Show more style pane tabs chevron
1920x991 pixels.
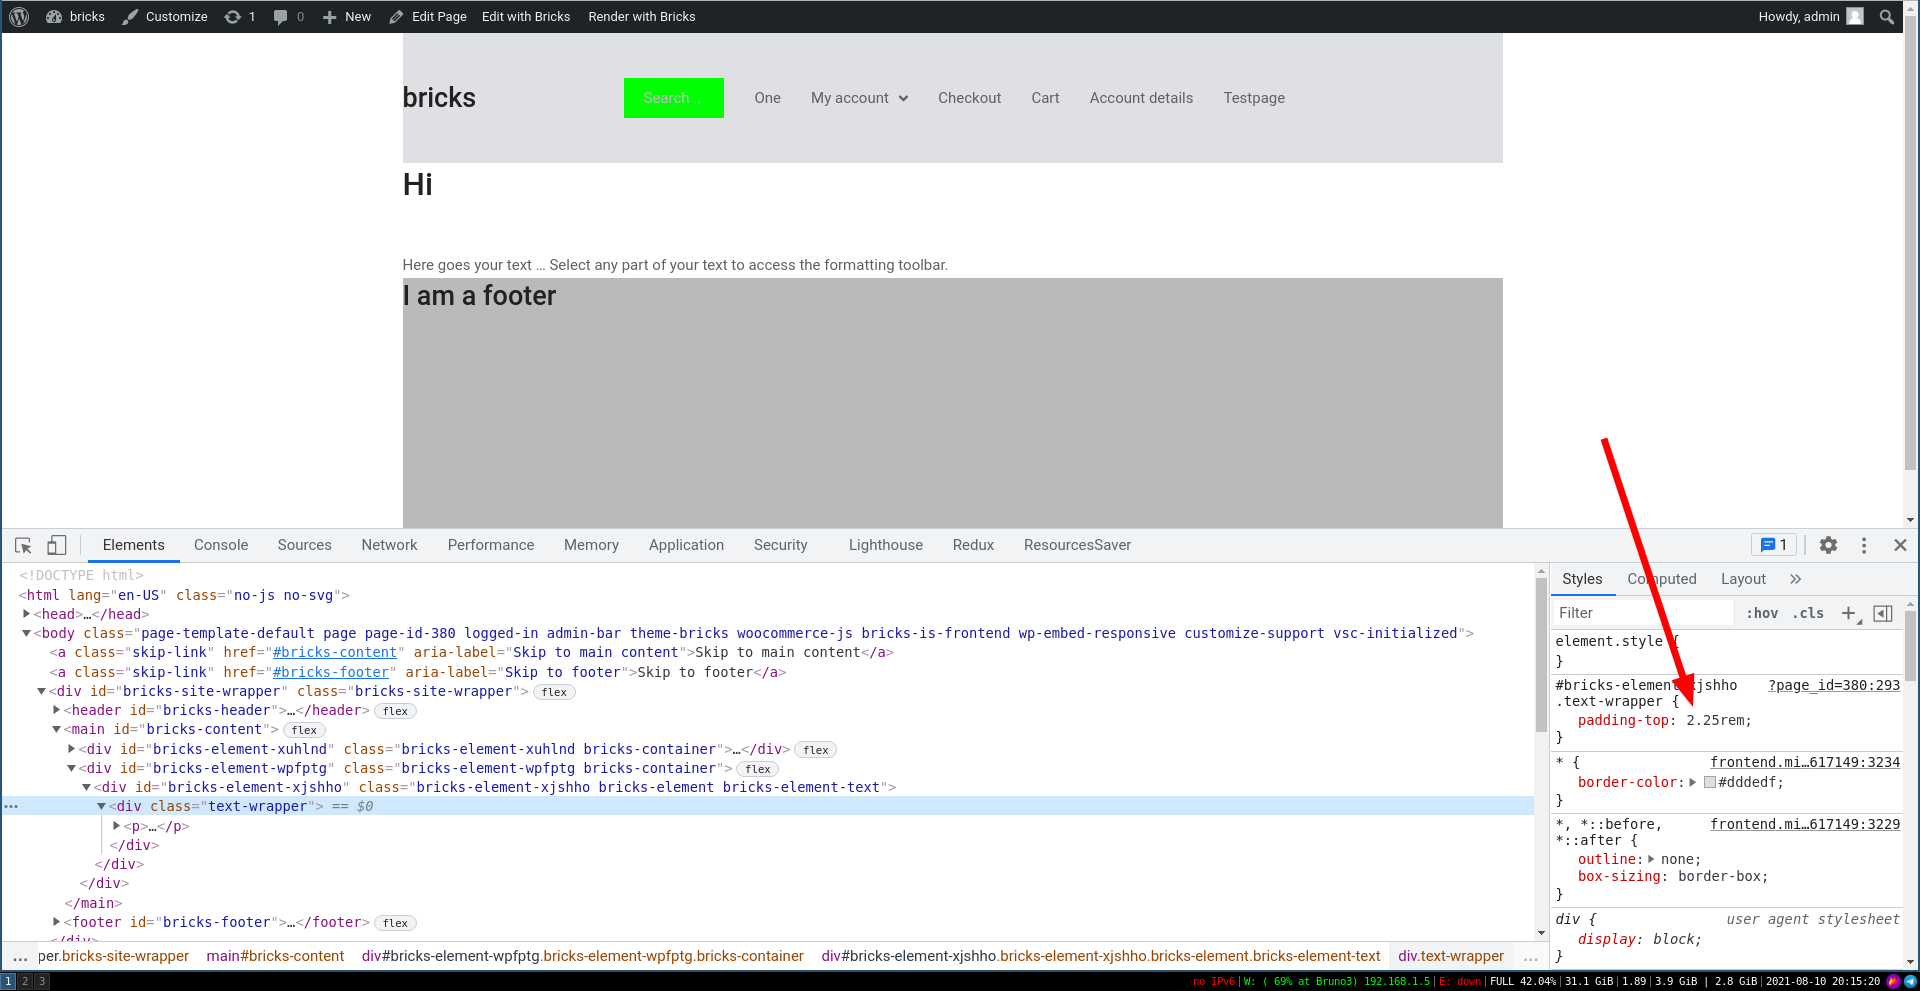coord(1795,579)
